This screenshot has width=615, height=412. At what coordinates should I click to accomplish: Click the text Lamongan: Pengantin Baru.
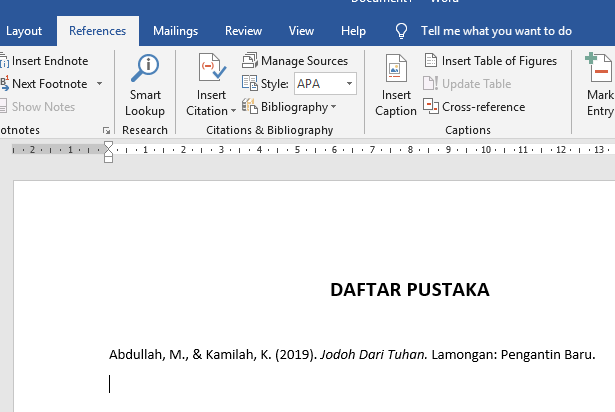click(513, 354)
